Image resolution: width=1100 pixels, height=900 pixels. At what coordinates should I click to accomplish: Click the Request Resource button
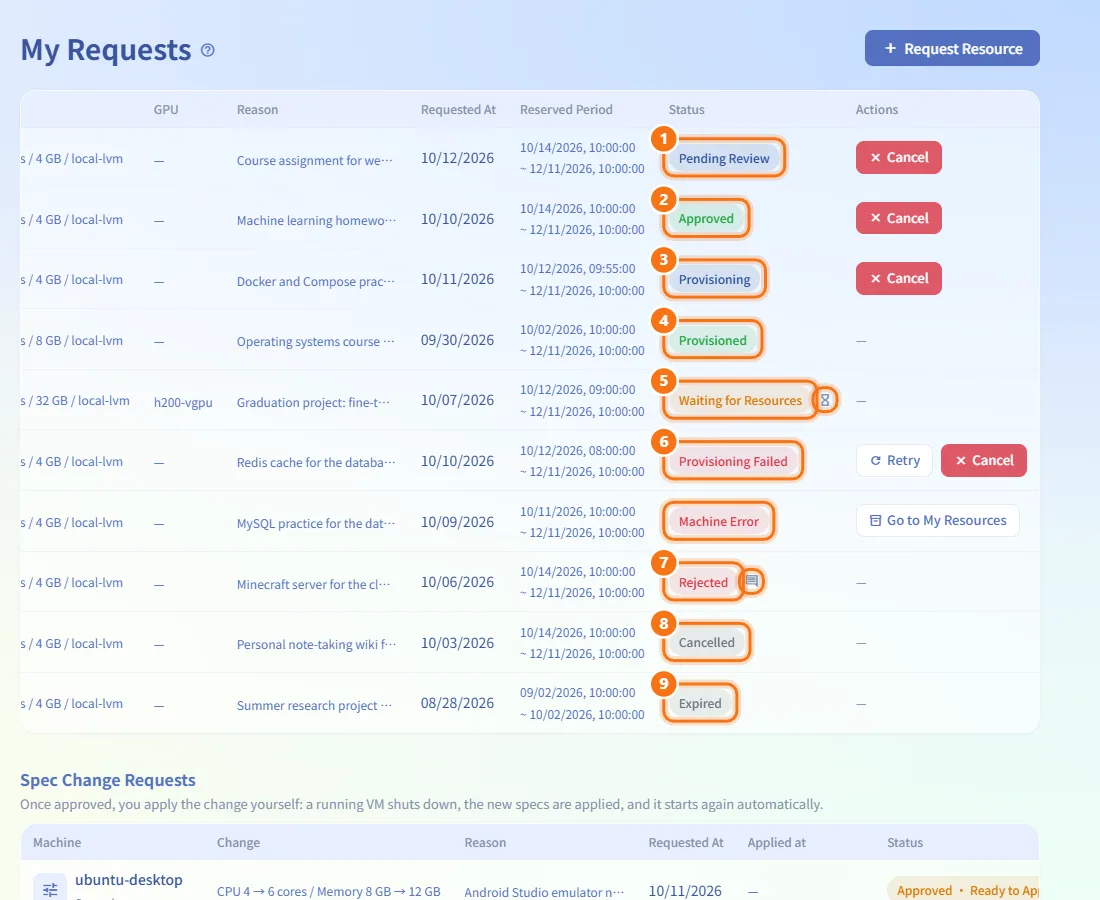pos(952,48)
